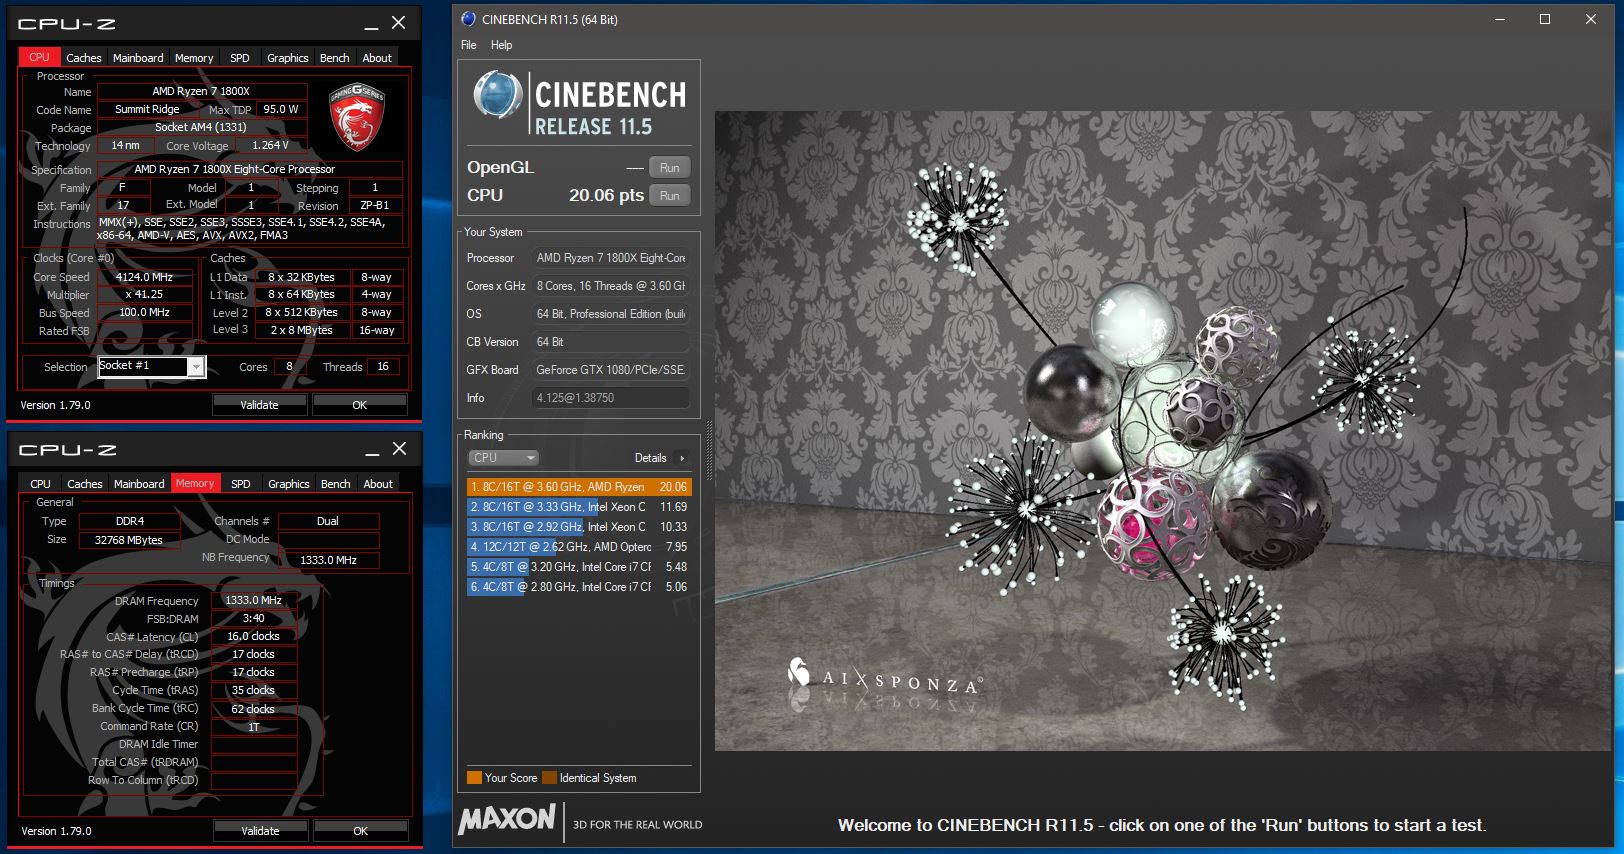Click OK in lower CPU-Z window

coord(361,831)
